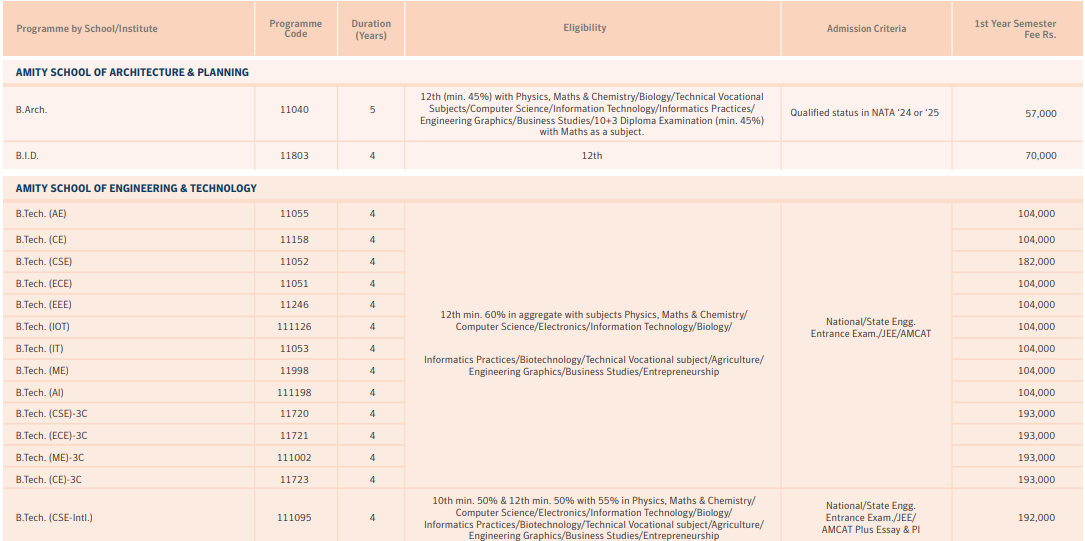The image size is (1085, 541).
Task: Select the 193,000 fee for B.Tech. (CSE)-3C
Action: point(1037,414)
